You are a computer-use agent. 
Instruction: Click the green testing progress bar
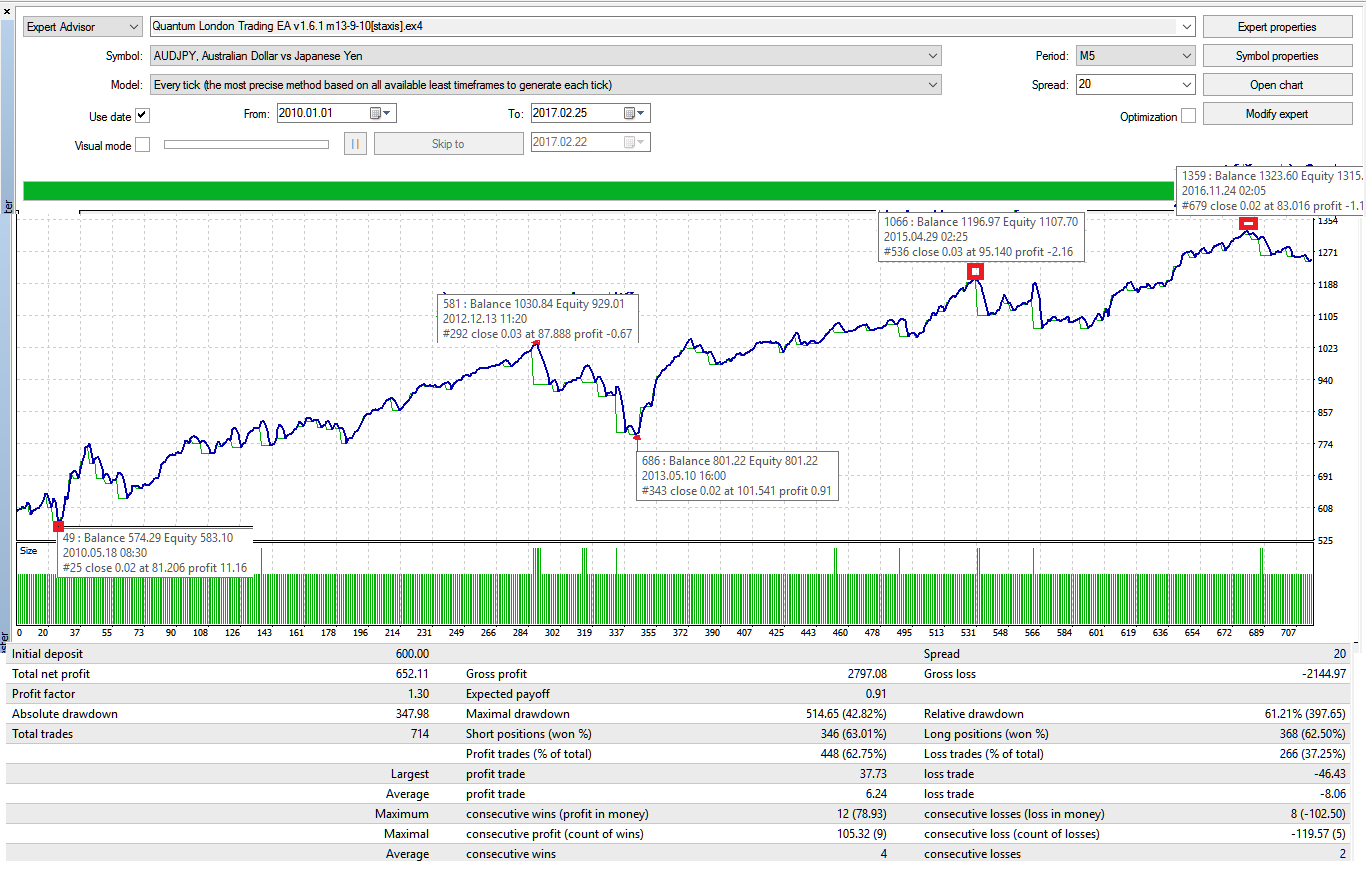598,191
